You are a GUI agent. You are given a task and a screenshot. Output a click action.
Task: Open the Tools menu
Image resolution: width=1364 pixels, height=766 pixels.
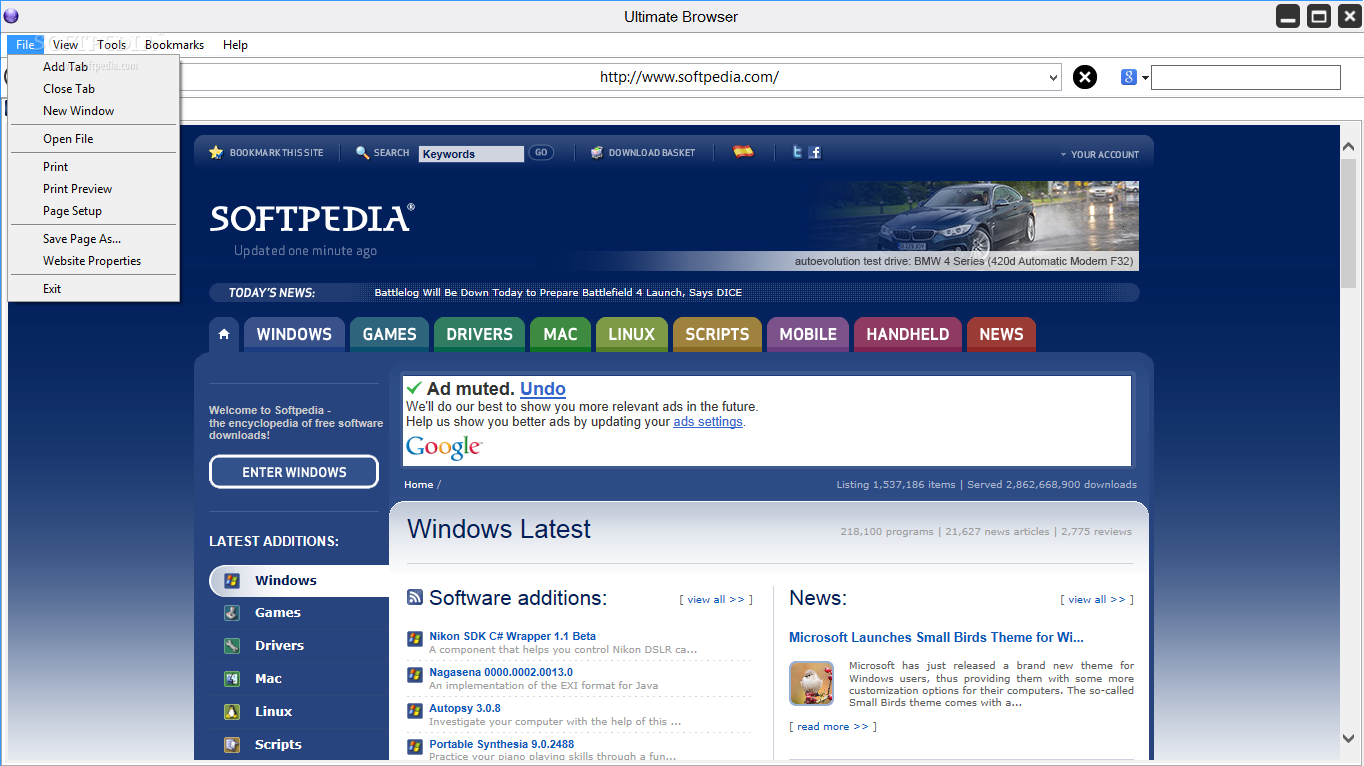(112, 44)
